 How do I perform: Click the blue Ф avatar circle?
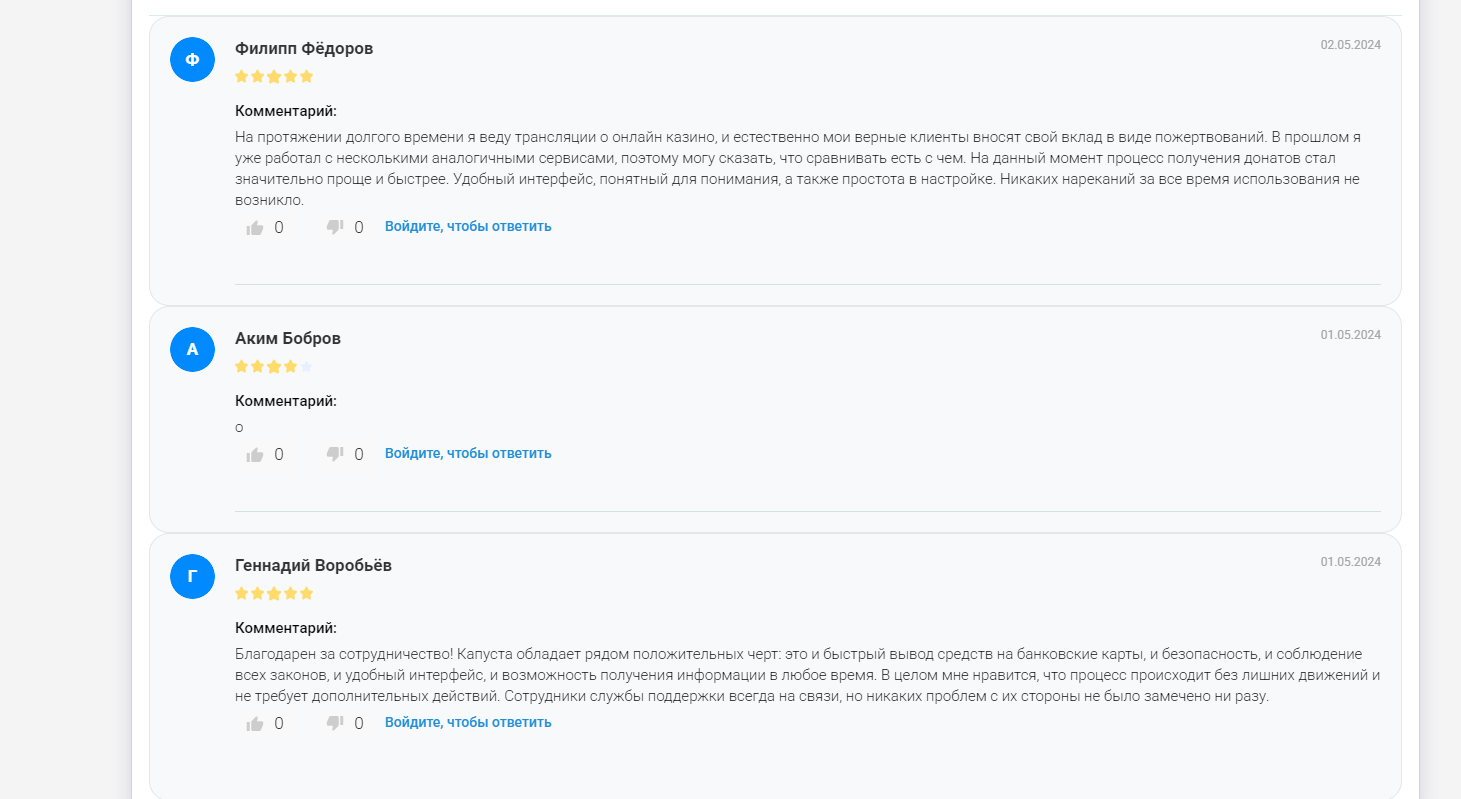tap(193, 60)
